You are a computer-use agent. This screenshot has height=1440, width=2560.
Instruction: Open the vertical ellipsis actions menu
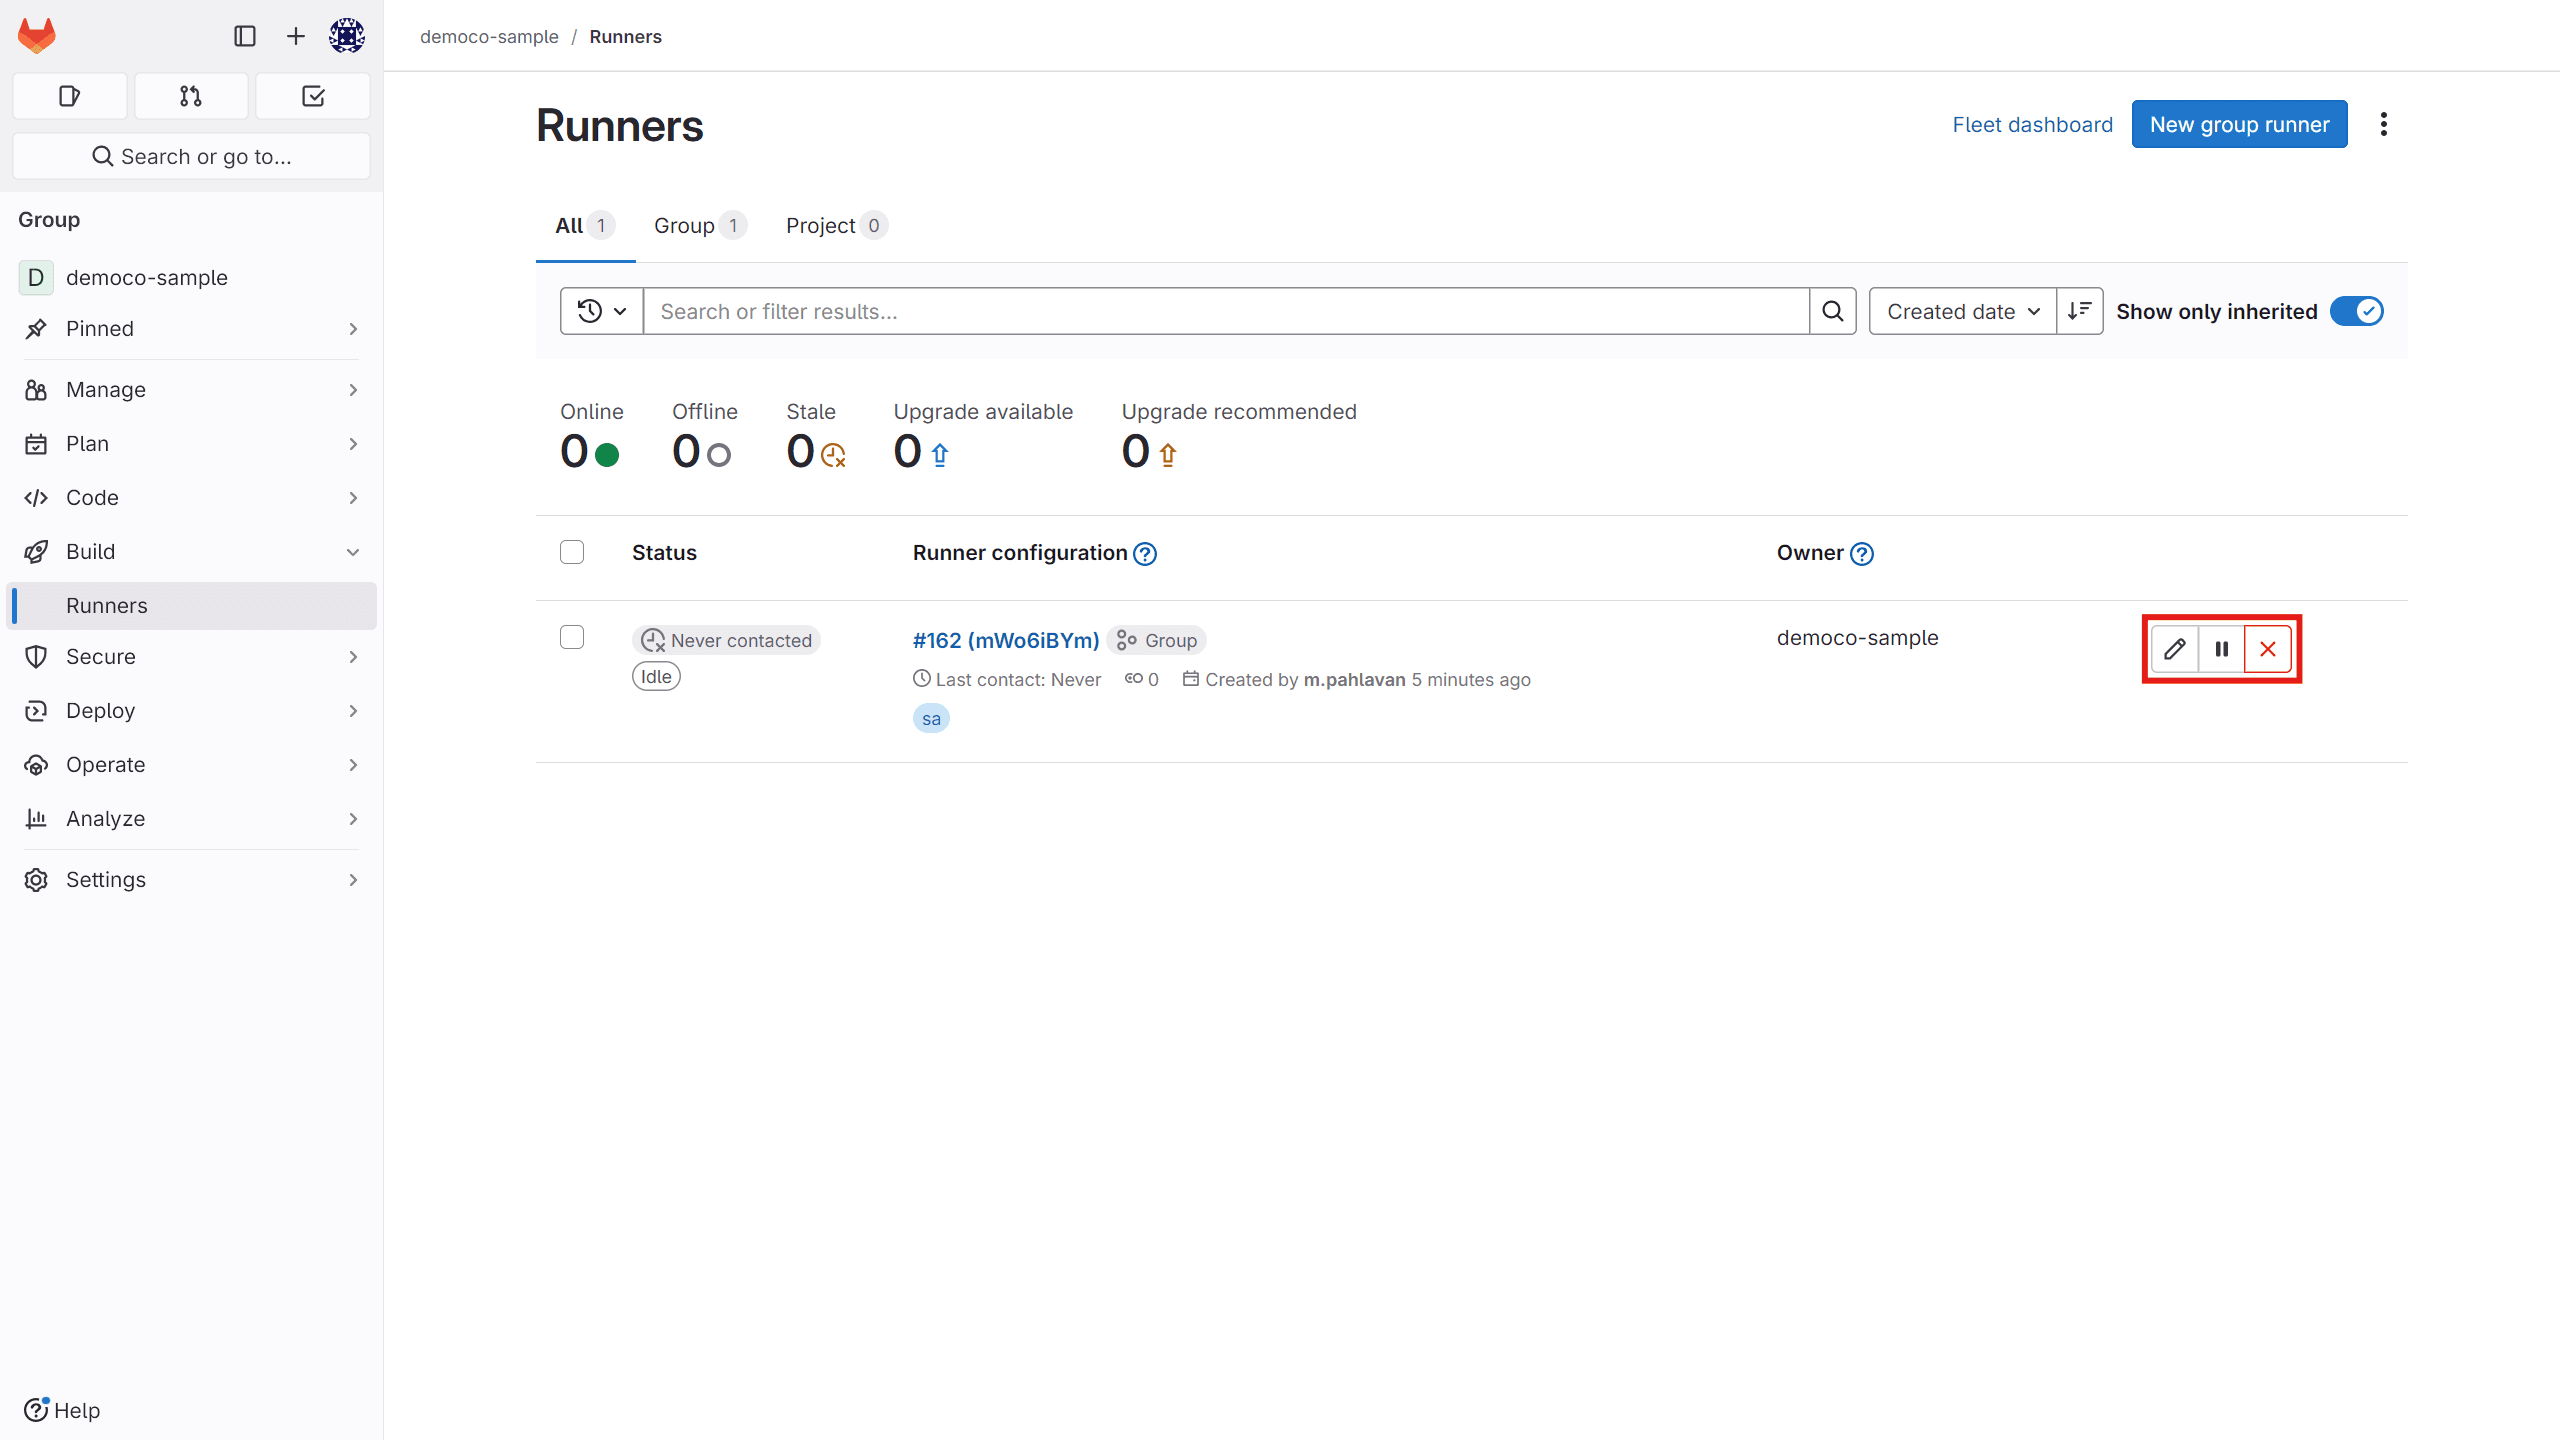(x=2384, y=124)
